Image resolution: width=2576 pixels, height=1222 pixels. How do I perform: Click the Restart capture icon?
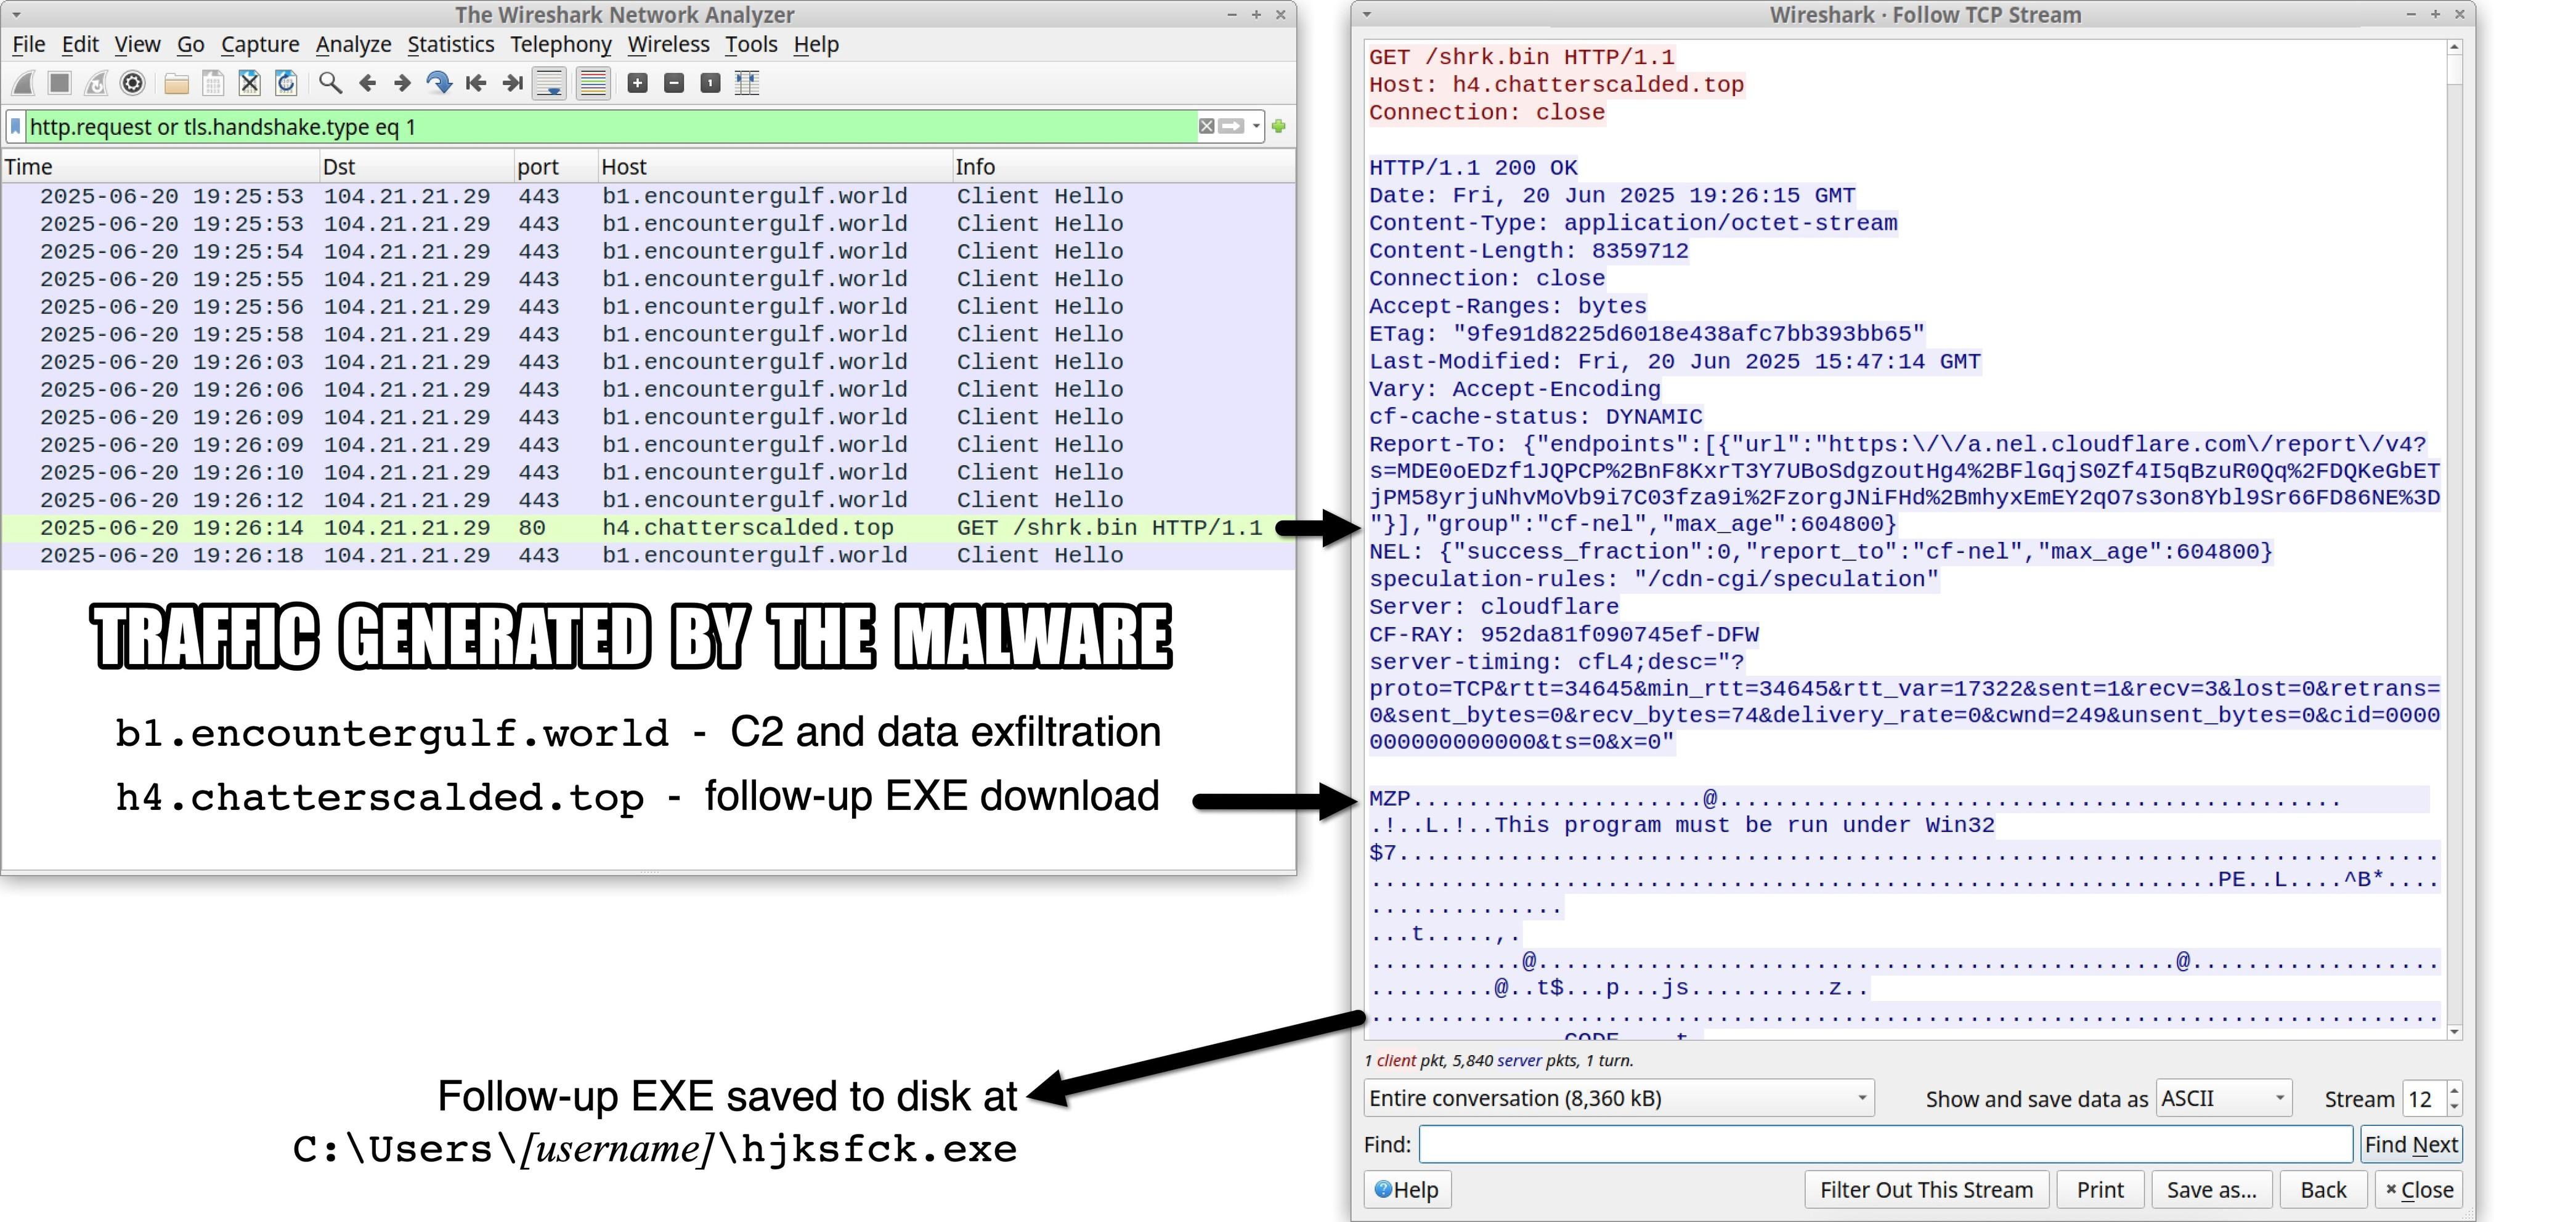(x=96, y=83)
